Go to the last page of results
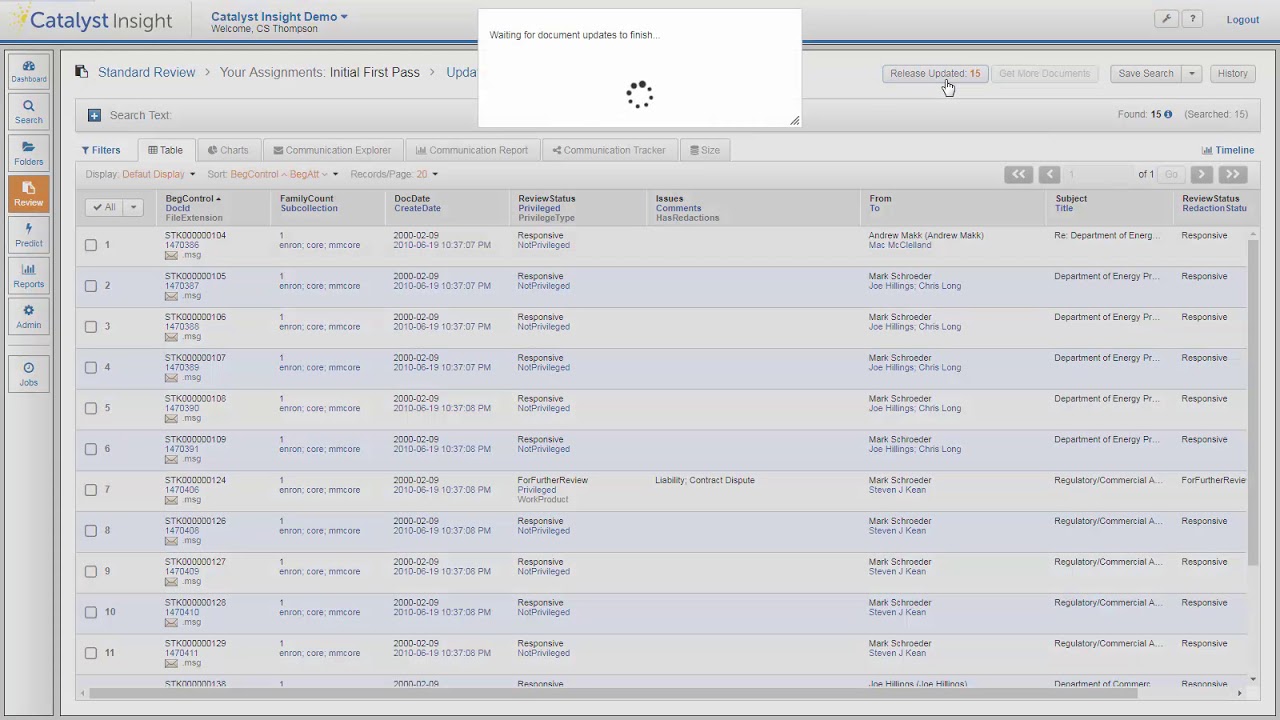This screenshot has width=1280, height=720. (x=1232, y=174)
